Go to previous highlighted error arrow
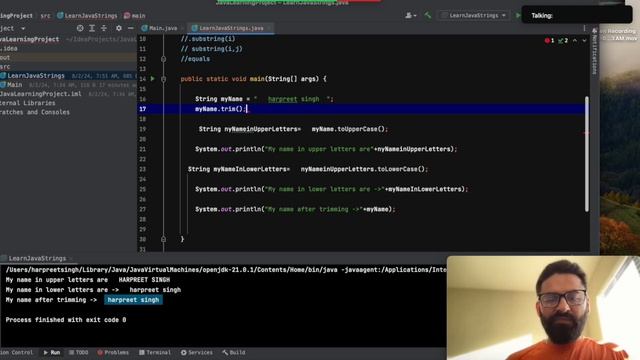This screenshot has height=360, width=640. click(575, 40)
